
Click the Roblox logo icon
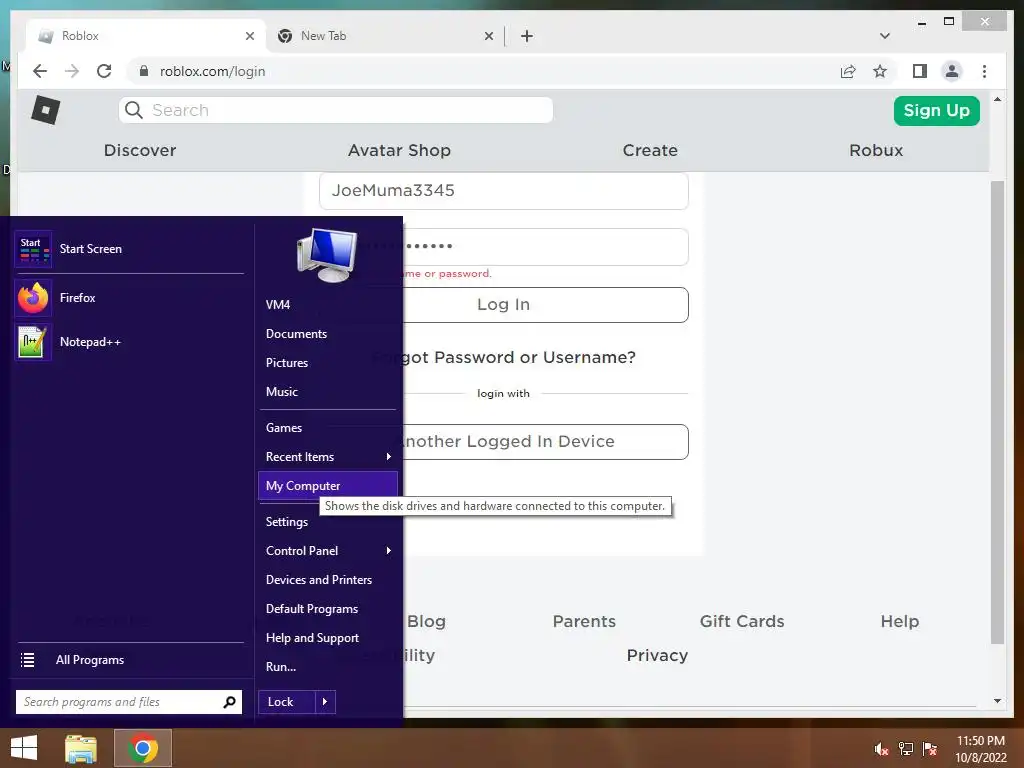[46, 110]
